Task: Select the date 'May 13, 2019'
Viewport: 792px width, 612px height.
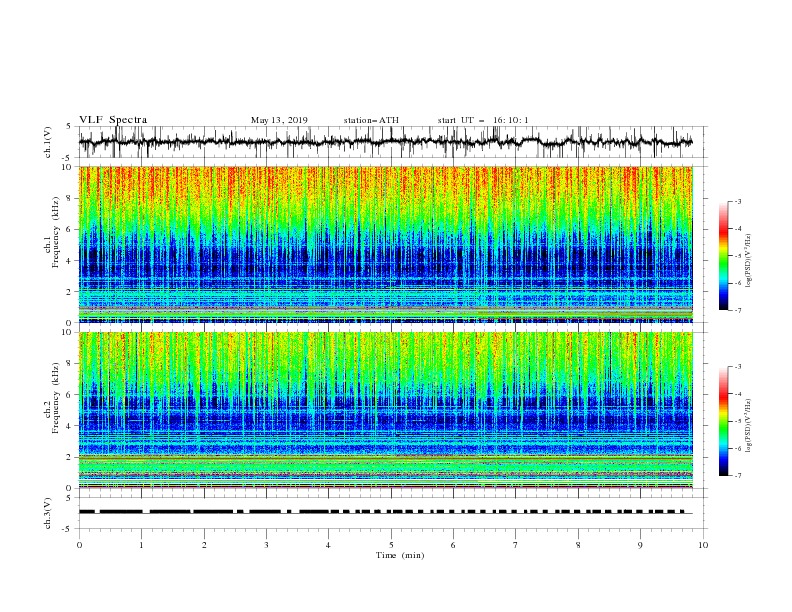Action: pyautogui.click(x=279, y=120)
